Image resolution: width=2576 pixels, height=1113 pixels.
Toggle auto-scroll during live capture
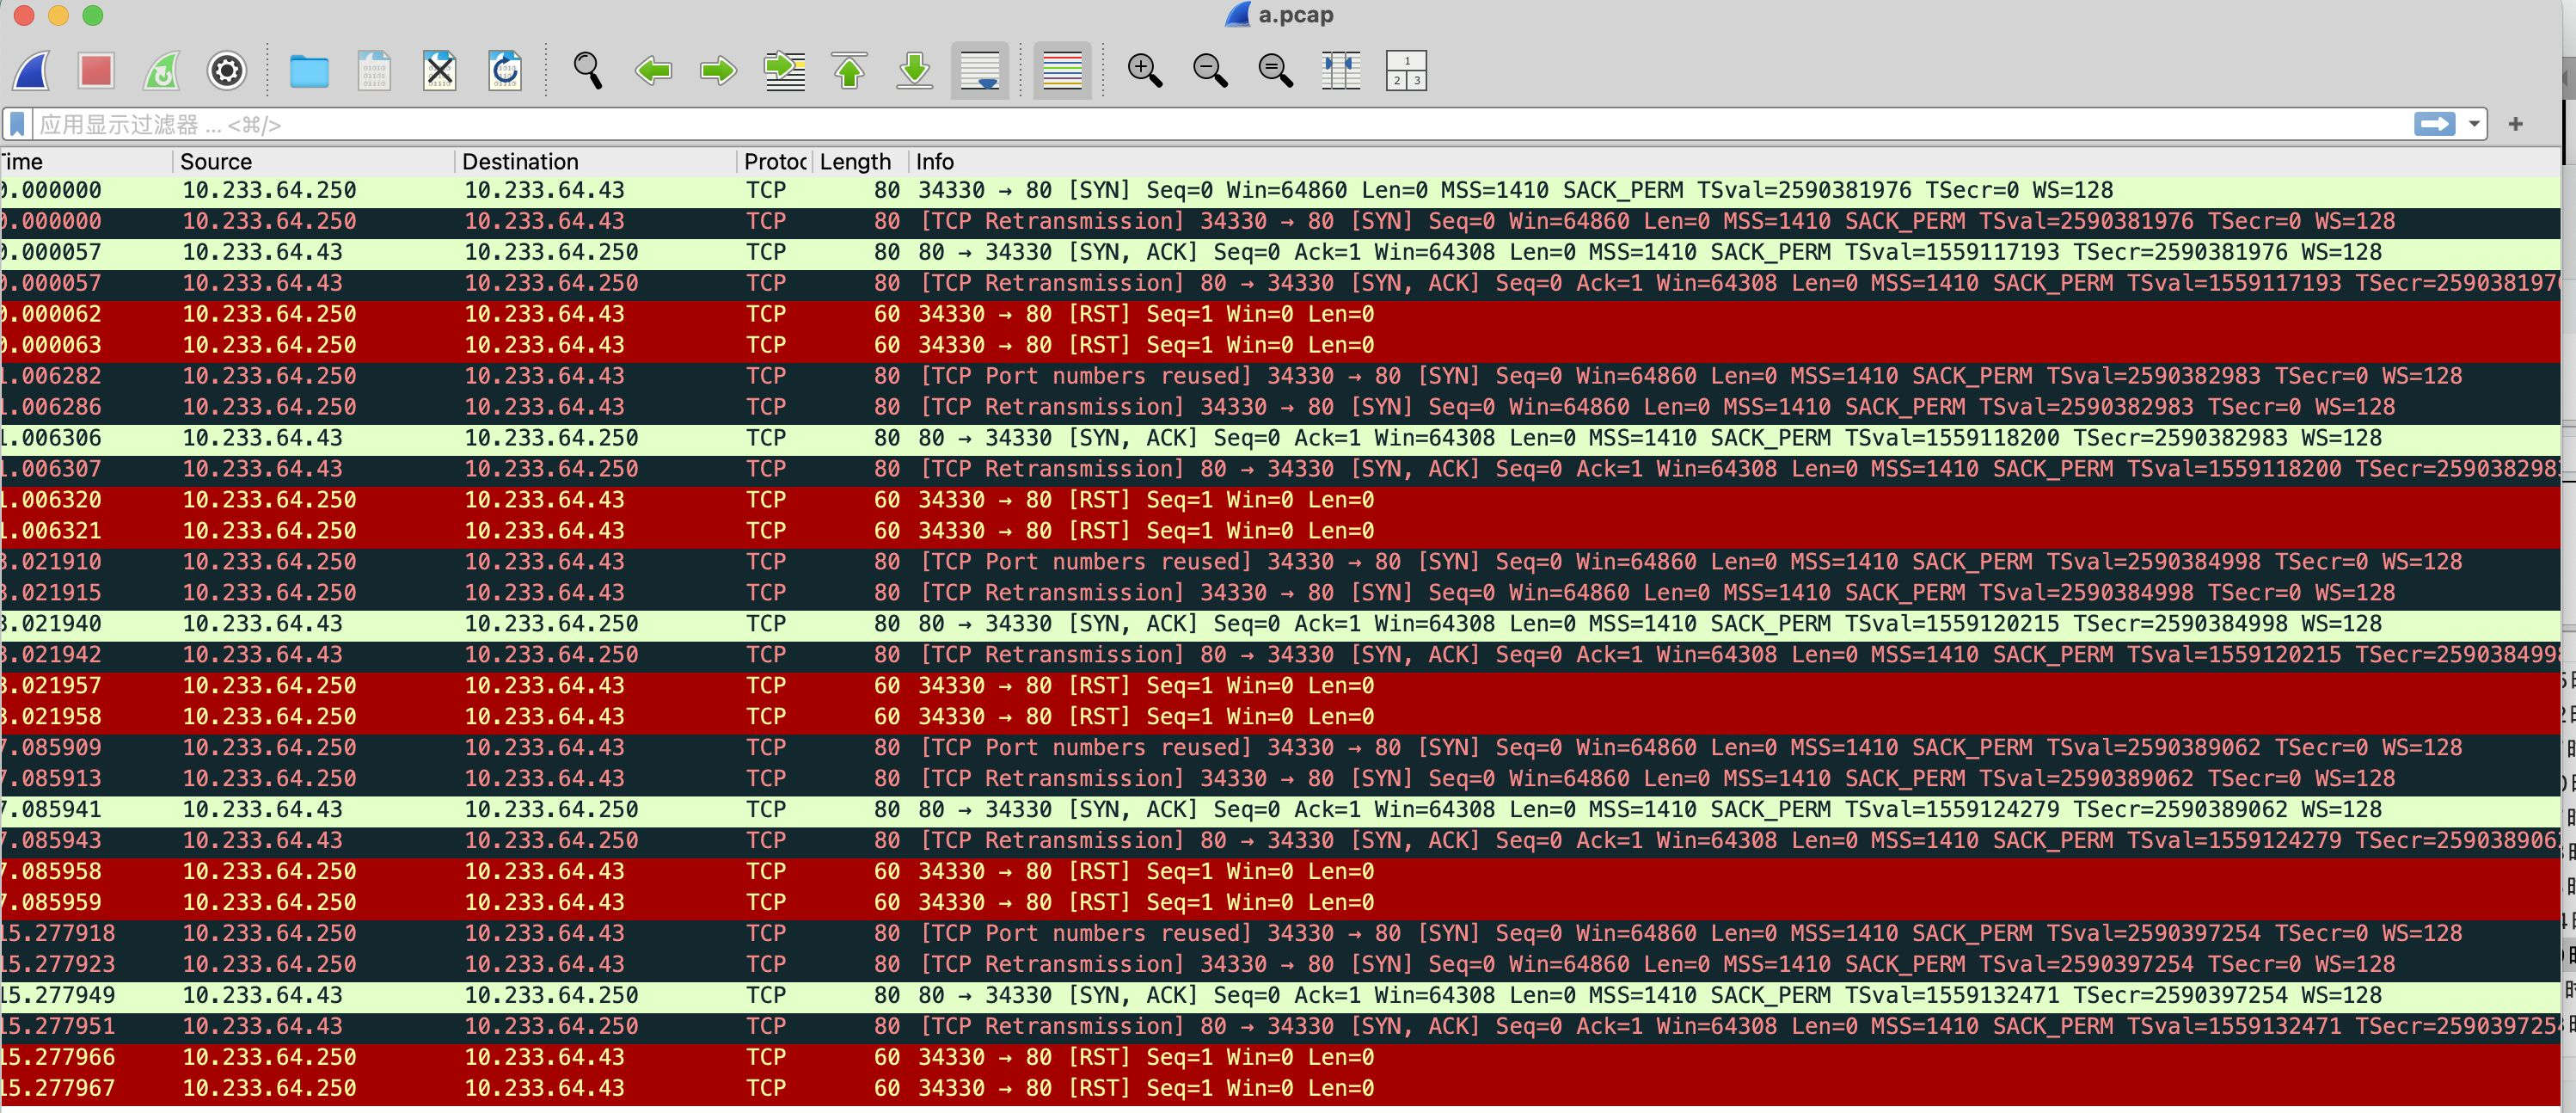[979, 71]
